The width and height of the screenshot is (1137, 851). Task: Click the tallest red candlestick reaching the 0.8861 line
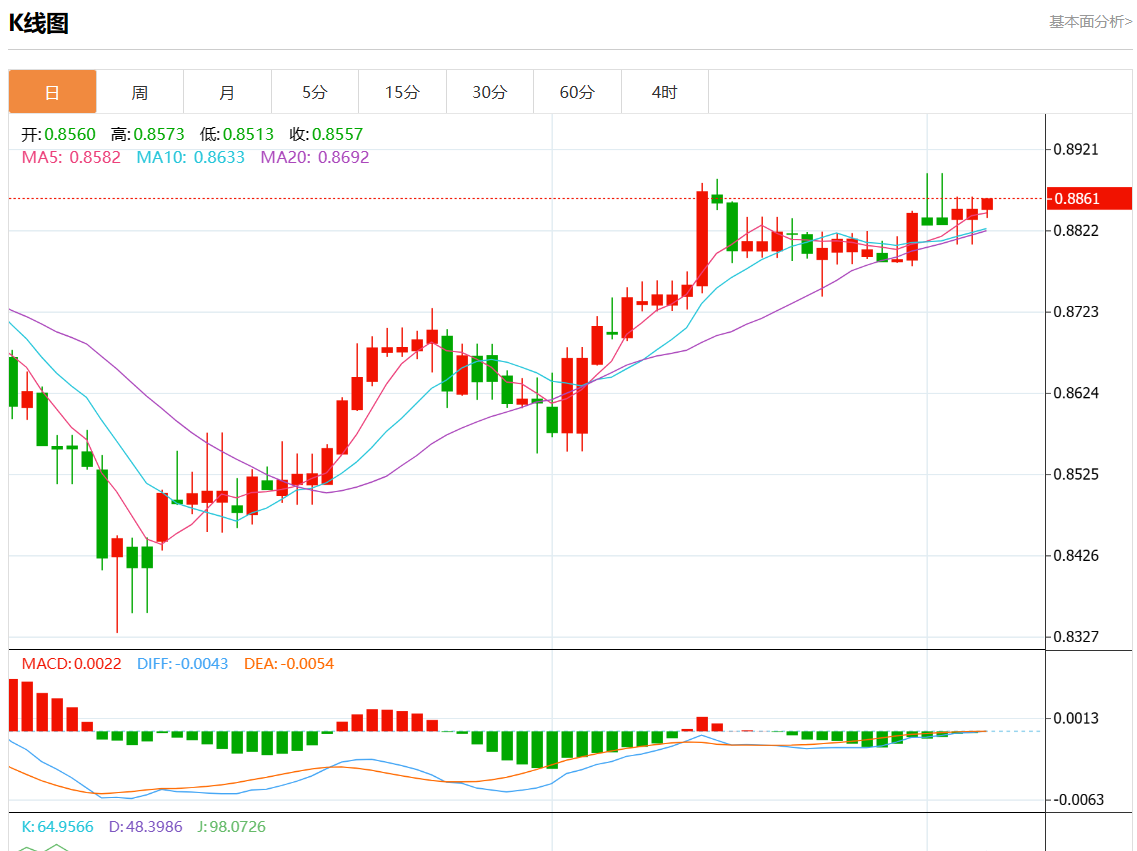(702, 238)
